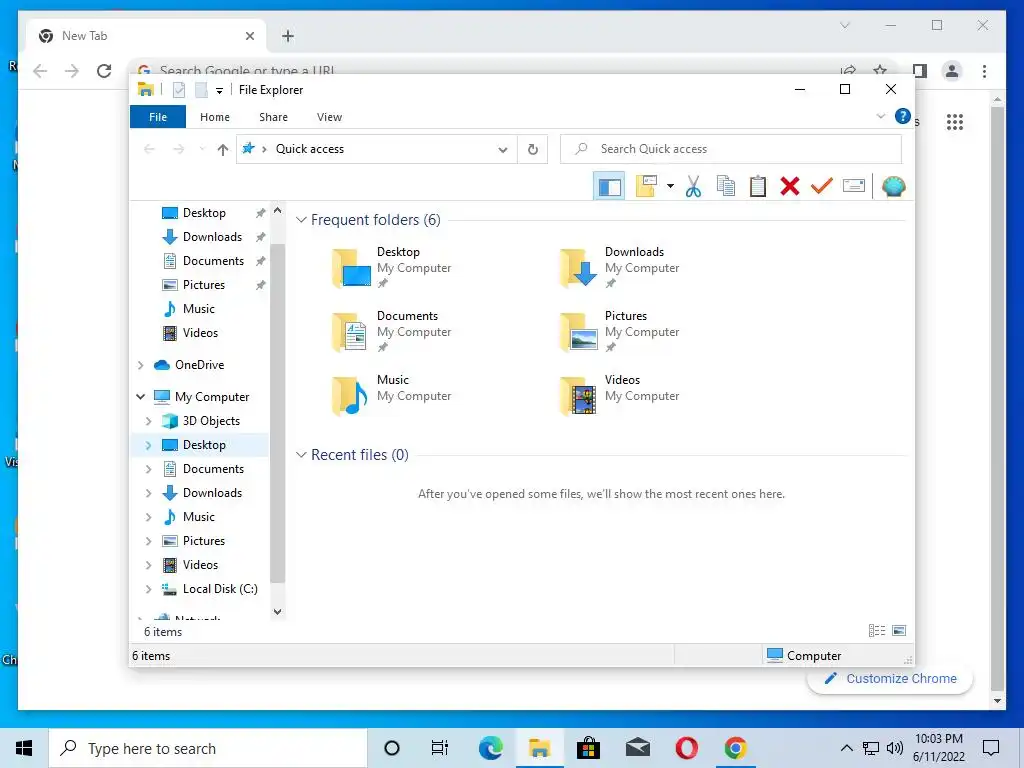The height and width of the screenshot is (768, 1024).
Task: Open Windows Start menu
Action: click(24, 748)
